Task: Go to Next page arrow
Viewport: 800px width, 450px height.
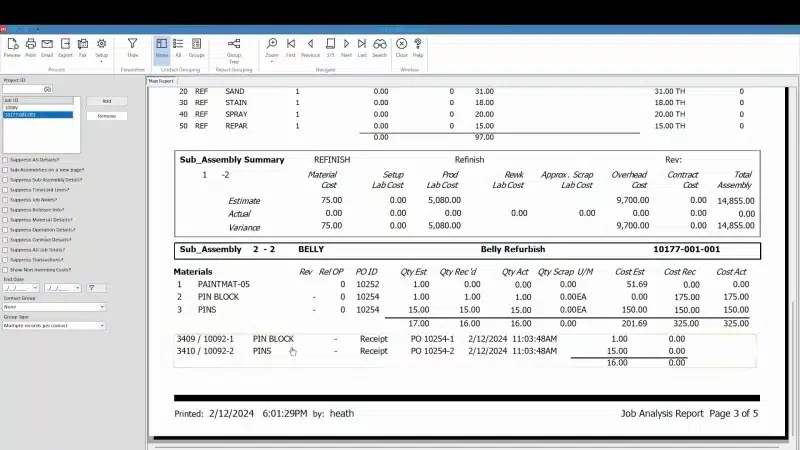Action: (x=346, y=47)
